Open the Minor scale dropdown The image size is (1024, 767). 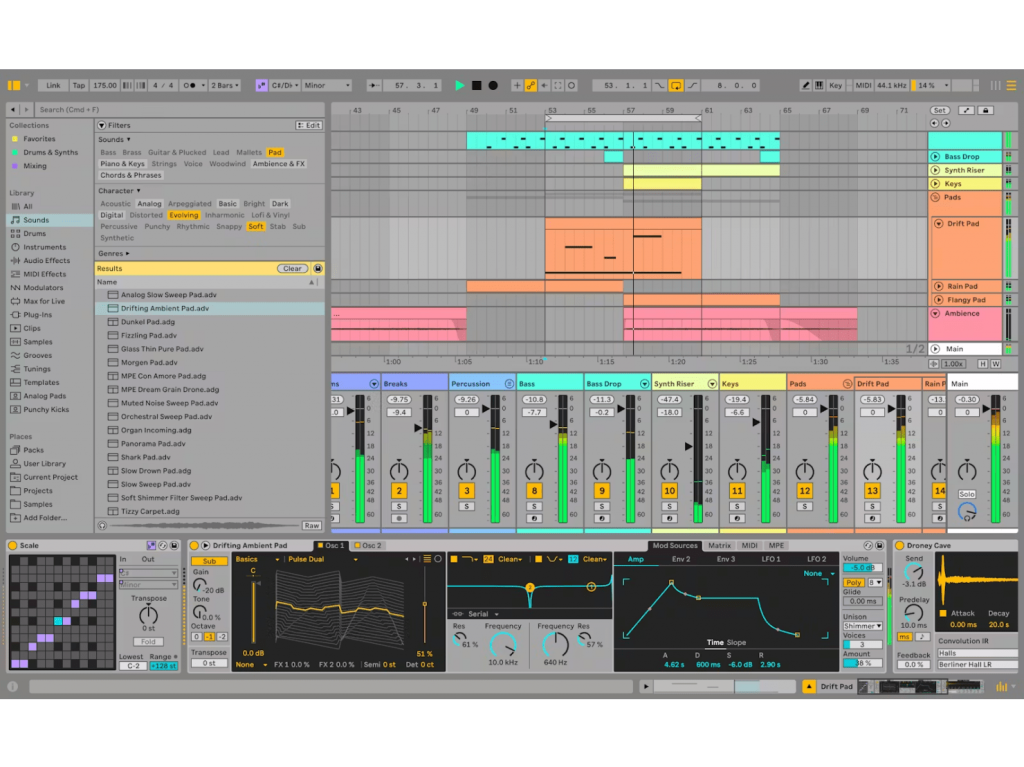[327, 86]
